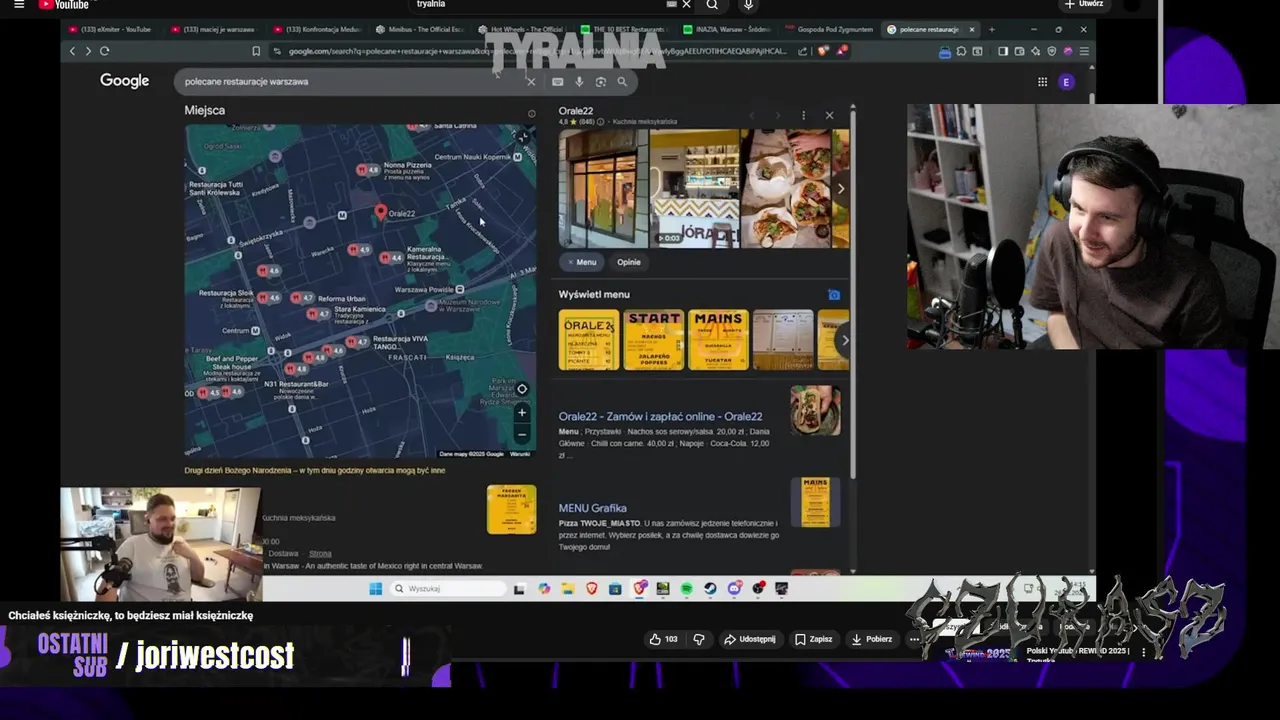The height and width of the screenshot is (720, 1280).
Task: Click the google.com address bar URL
Action: pyautogui.click(x=537, y=51)
